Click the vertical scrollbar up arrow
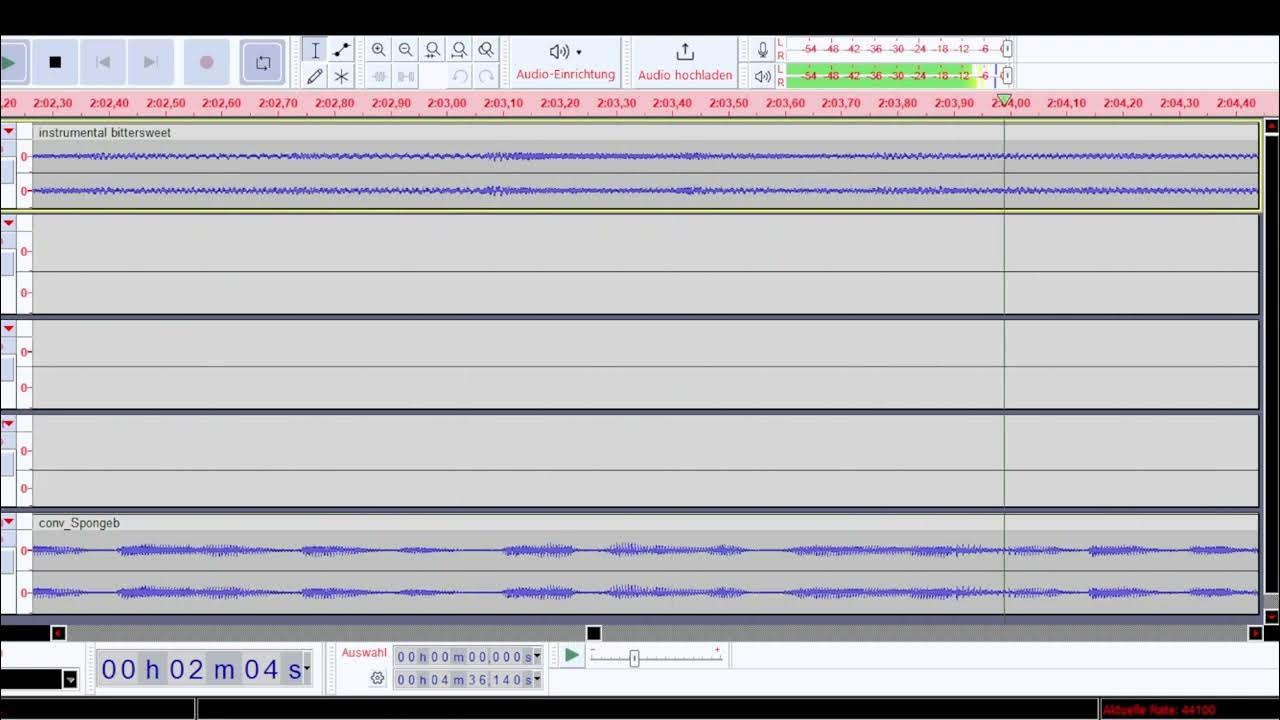Viewport: 1280px width, 720px height. tap(1272, 127)
